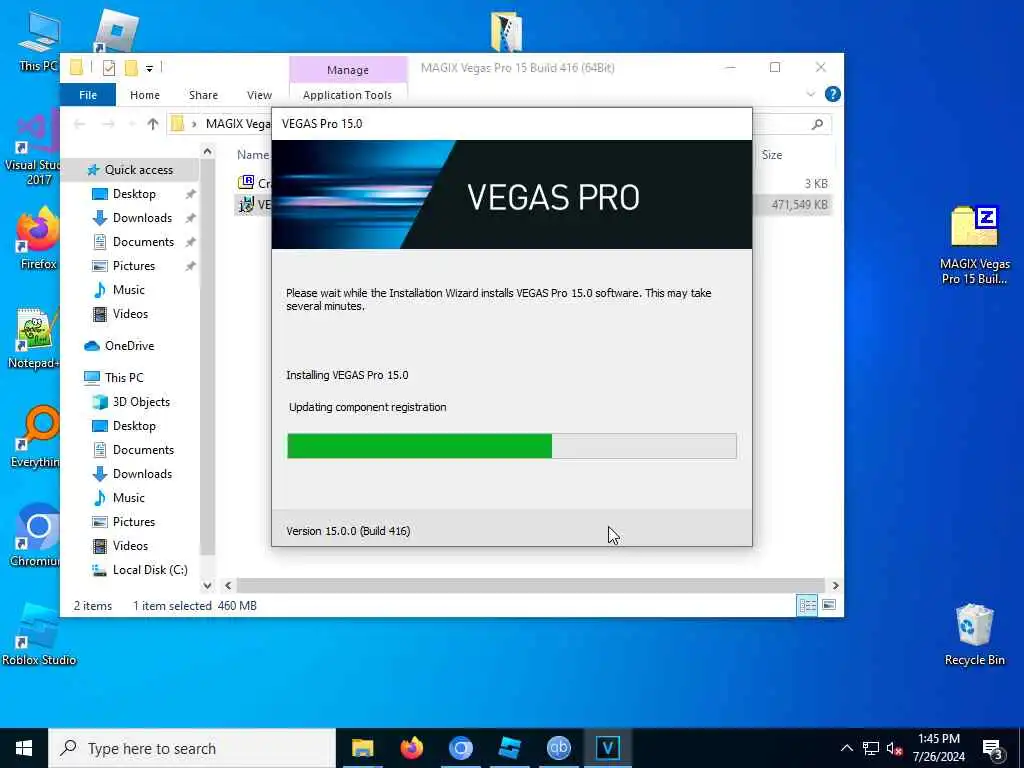Click the VEGAS Pro installer taskbar icon

click(607, 748)
